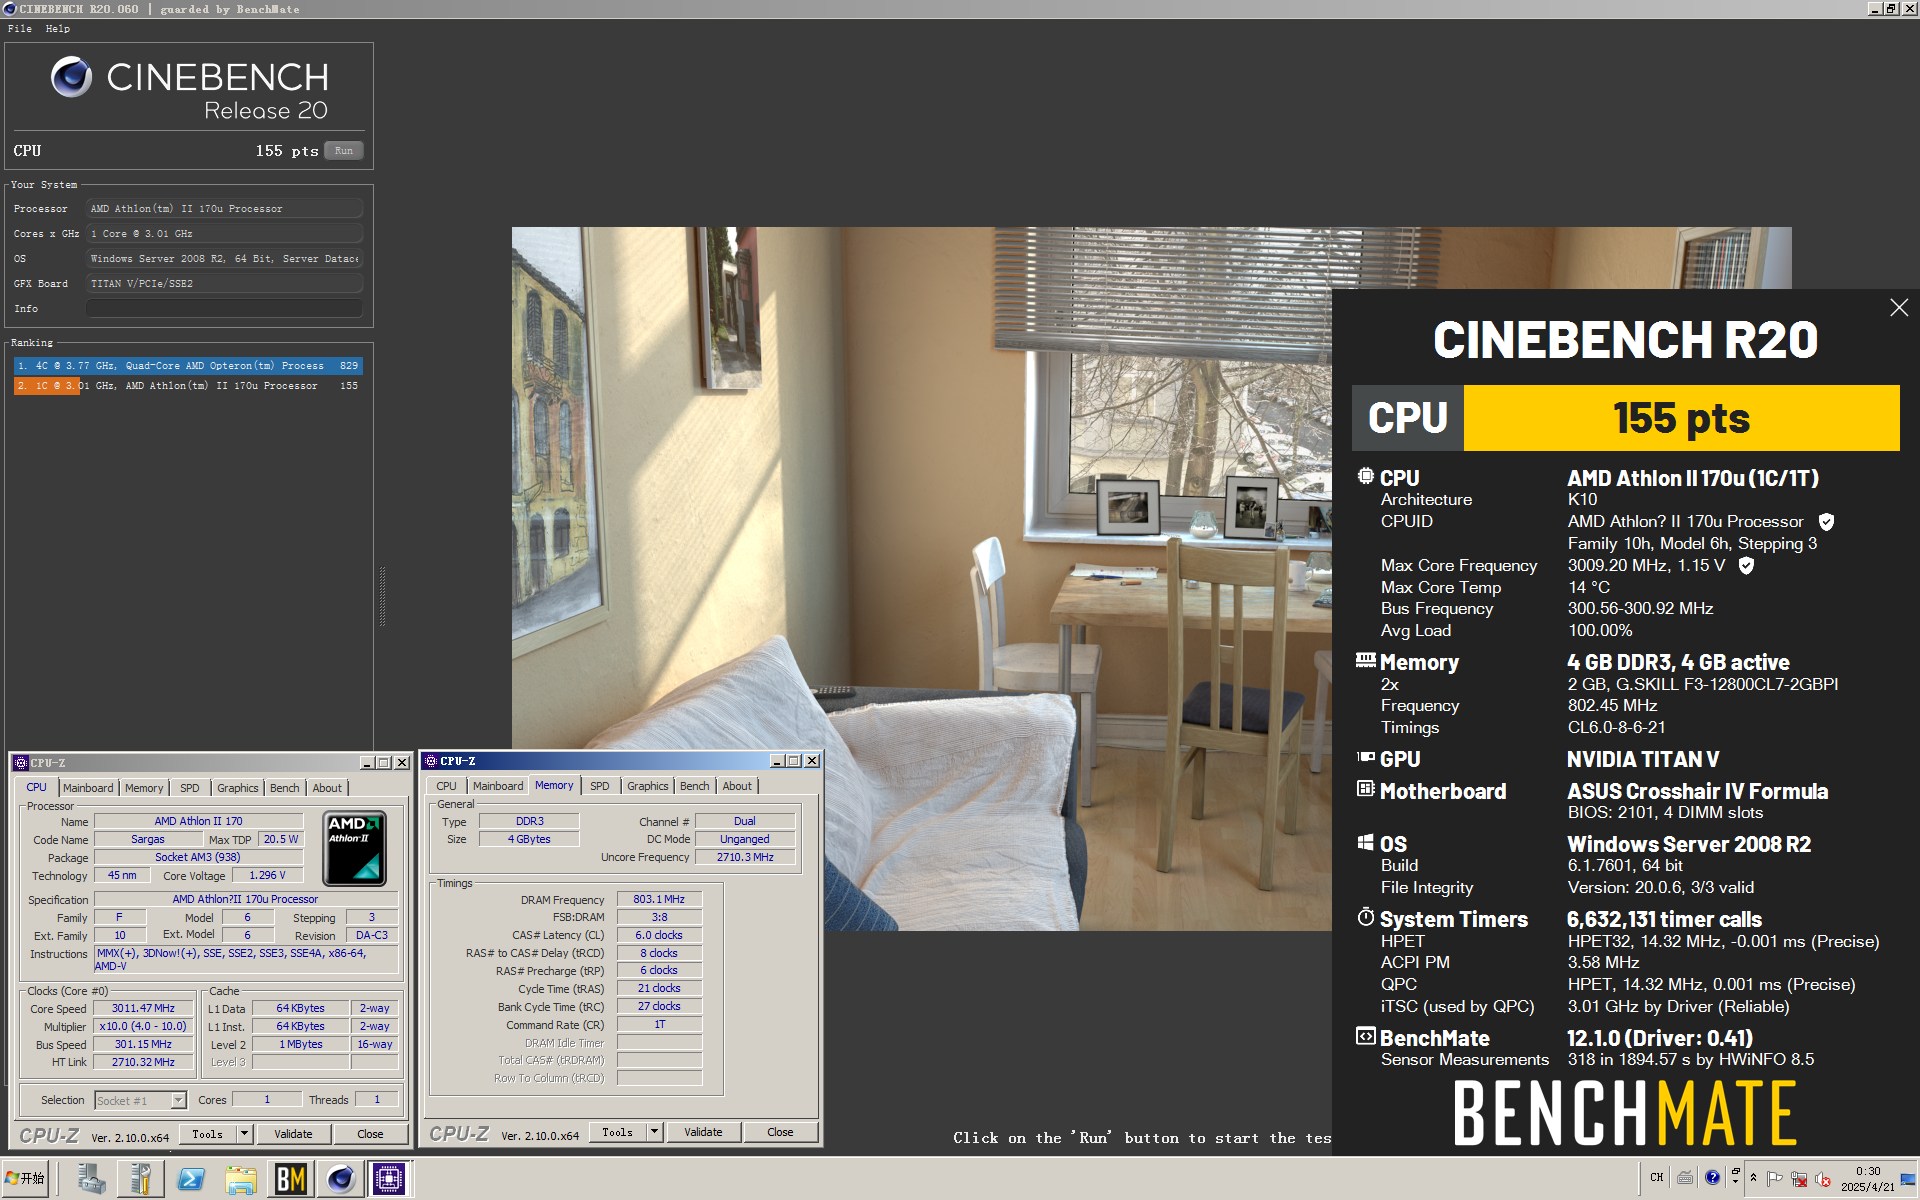Switch to Mainboard tab in left CPU-Z window
This screenshot has width=1920, height=1200.
(x=88, y=788)
